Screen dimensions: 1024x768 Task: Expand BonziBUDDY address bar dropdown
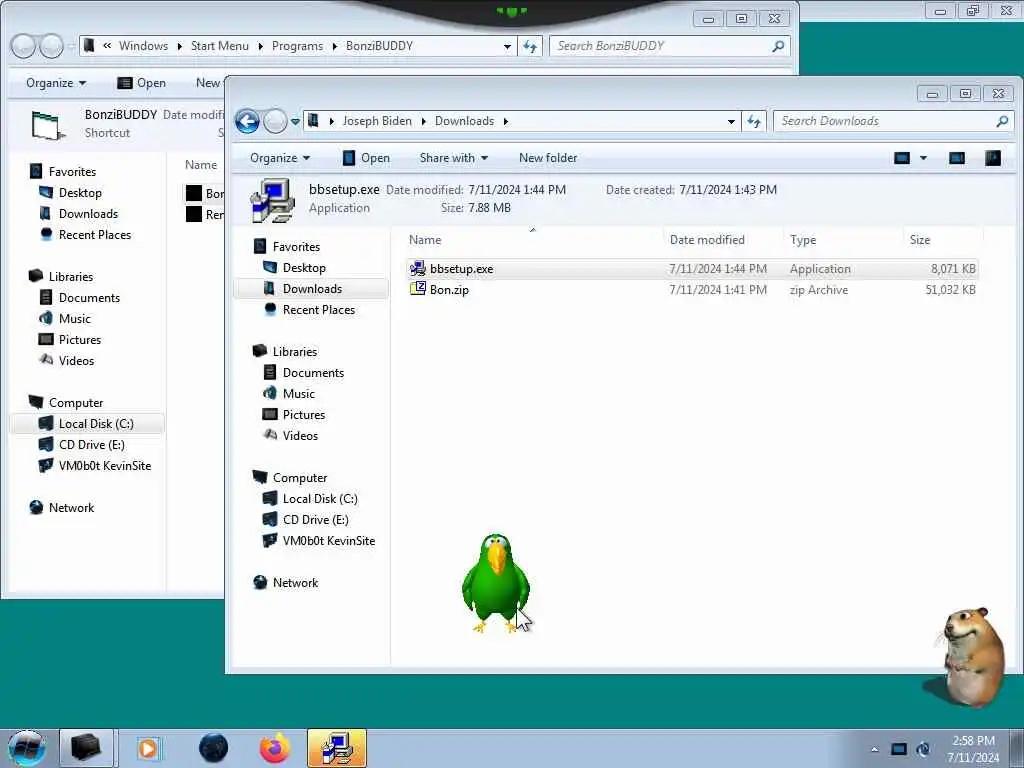[x=507, y=46]
